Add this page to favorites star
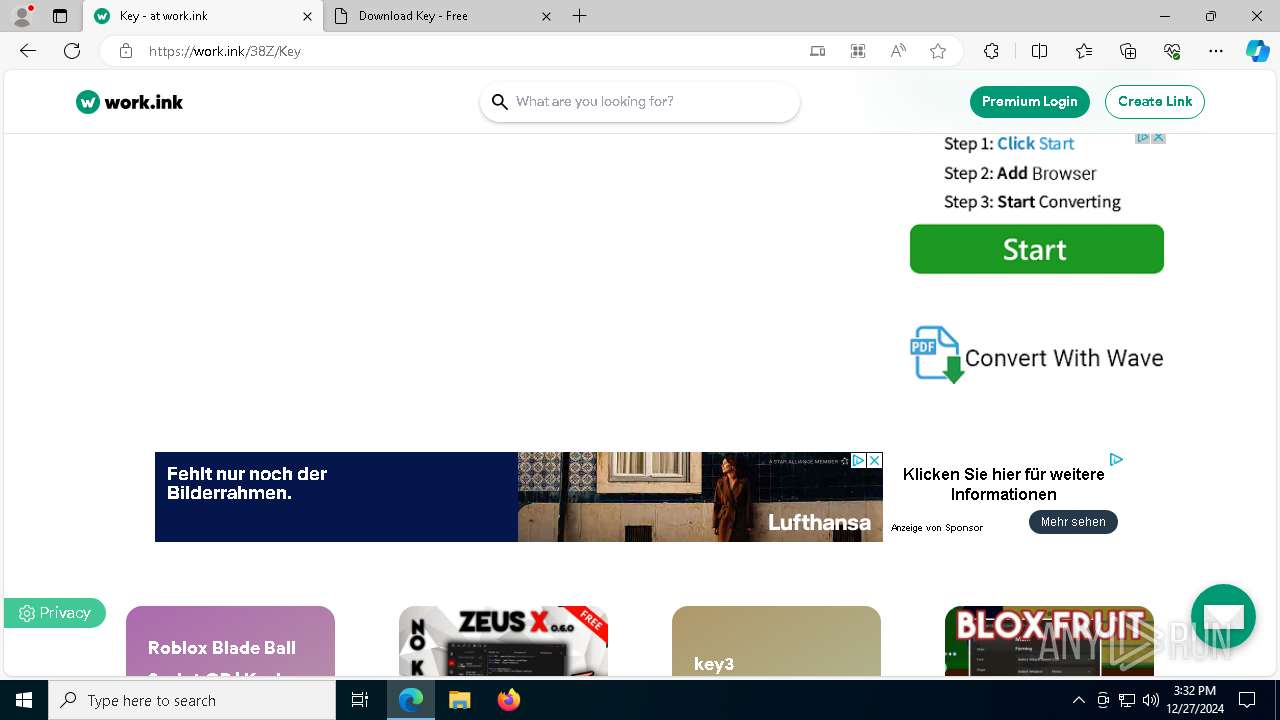 [938, 51]
